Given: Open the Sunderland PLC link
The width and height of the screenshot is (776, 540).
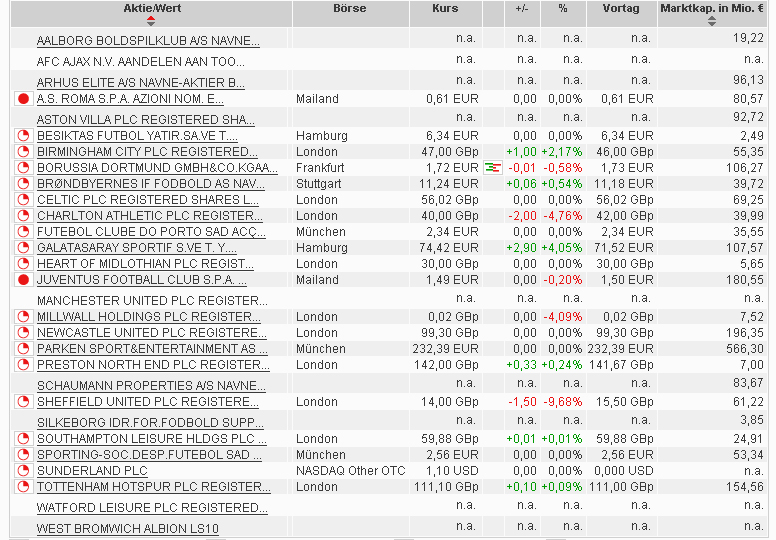Looking at the screenshot, I should (92, 470).
